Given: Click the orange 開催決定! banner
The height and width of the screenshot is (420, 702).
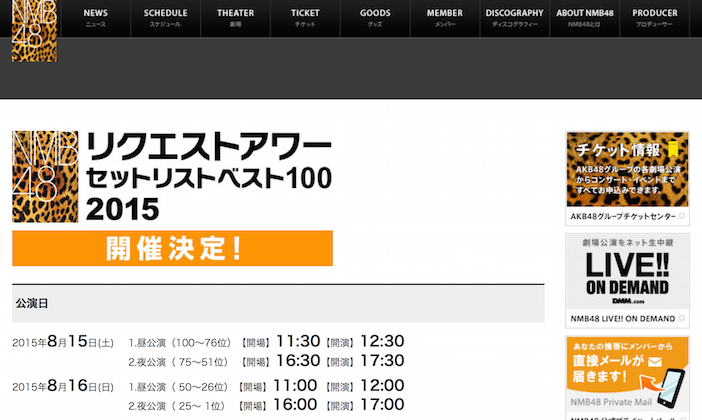Looking at the screenshot, I should [x=172, y=249].
